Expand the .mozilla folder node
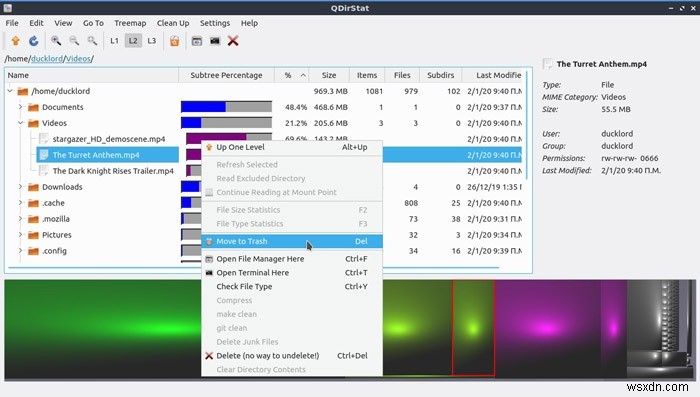 [21, 219]
